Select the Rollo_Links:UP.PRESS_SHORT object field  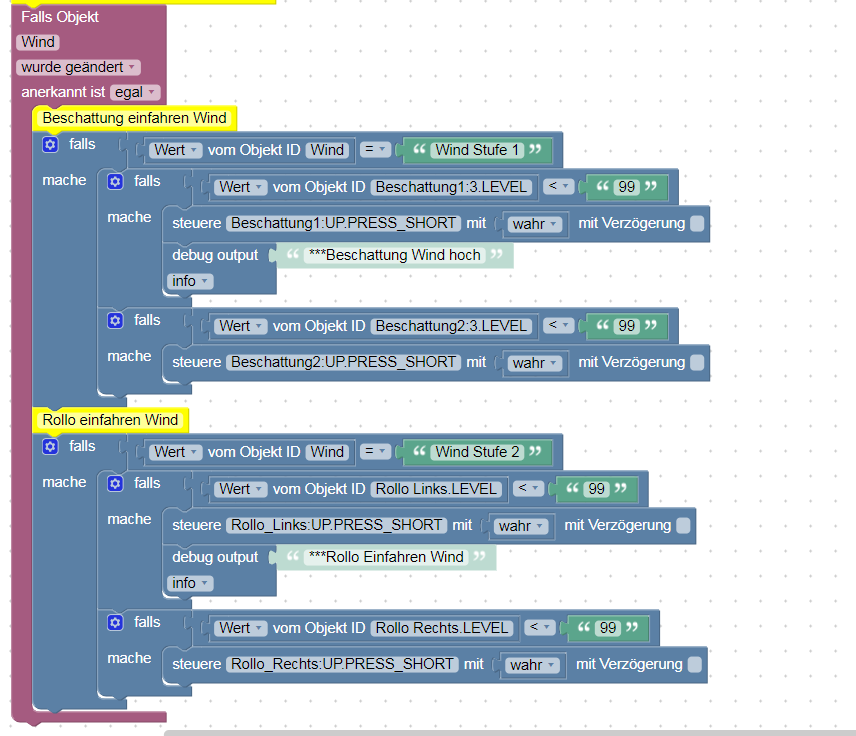coord(336,525)
